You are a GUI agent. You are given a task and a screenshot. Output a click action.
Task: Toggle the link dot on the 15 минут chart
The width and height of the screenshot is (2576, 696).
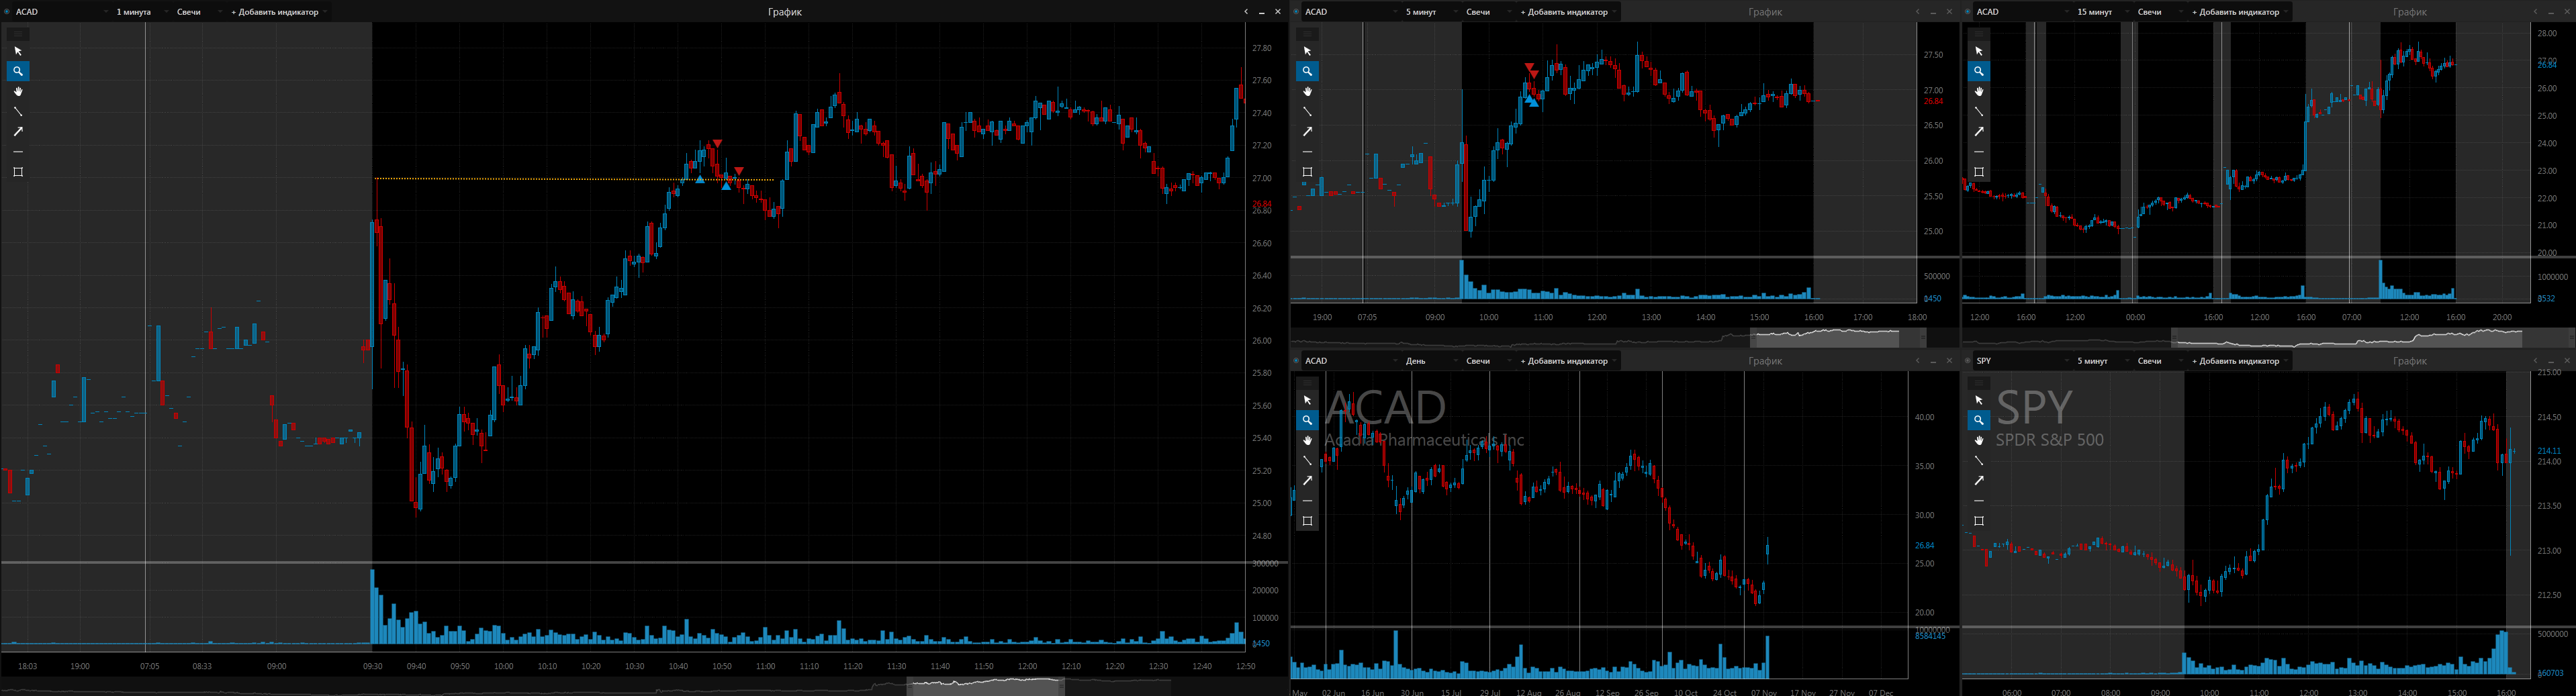point(1969,12)
